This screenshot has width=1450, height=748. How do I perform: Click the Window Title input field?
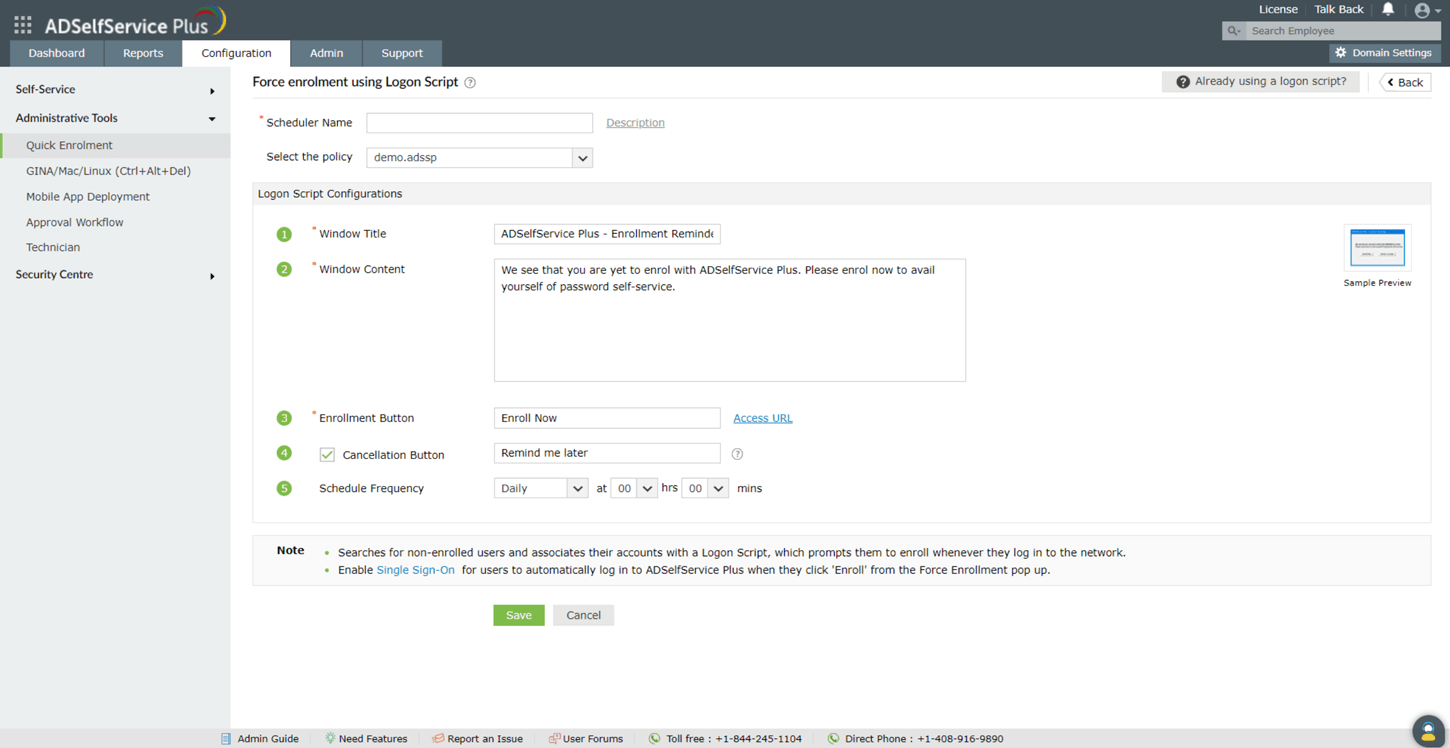pos(607,234)
